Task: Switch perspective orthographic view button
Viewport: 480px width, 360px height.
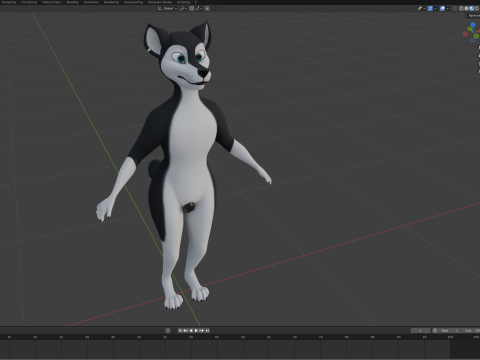Action: [479, 71]
